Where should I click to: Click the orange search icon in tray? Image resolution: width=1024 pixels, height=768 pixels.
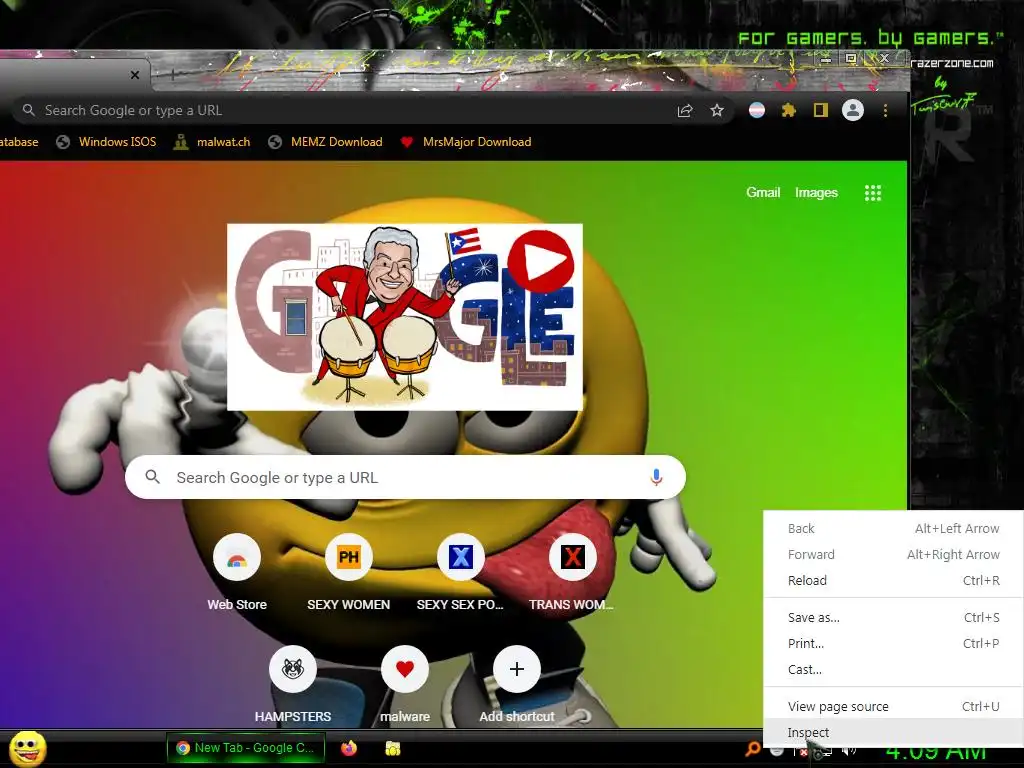(x=752, y=749)
